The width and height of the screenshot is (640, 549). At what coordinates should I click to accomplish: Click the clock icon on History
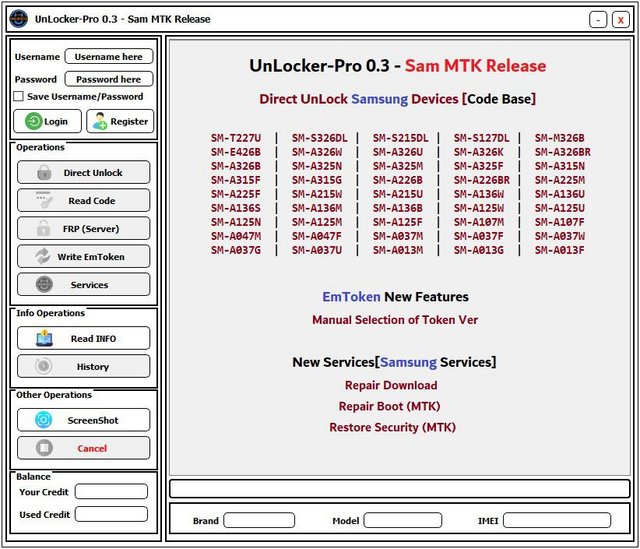tap(43, 366)
